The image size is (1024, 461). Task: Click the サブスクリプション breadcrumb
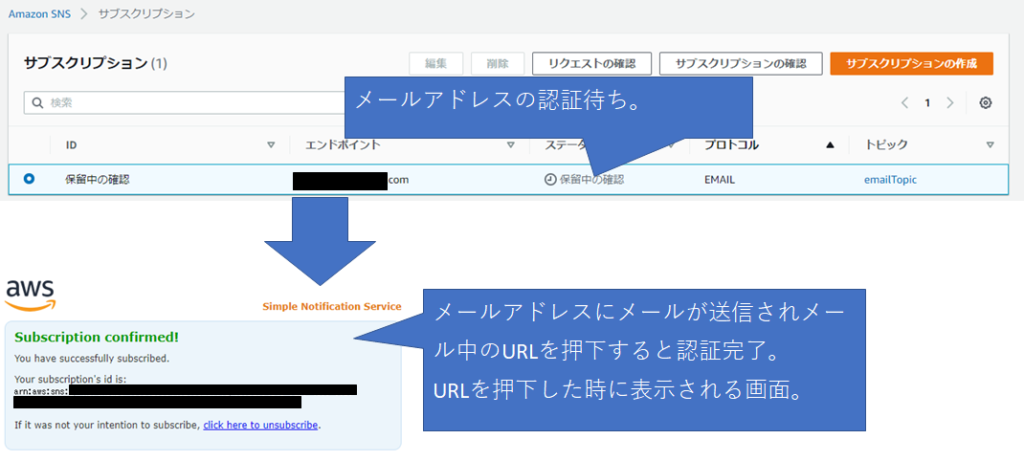(146, 14)
